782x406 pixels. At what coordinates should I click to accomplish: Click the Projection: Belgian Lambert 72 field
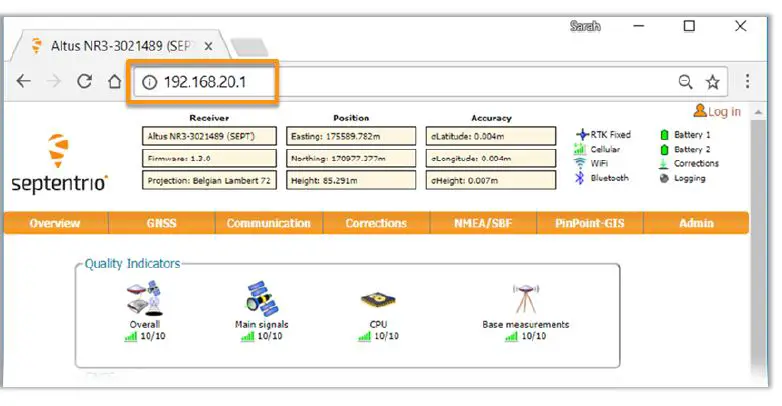pos(209,180)
